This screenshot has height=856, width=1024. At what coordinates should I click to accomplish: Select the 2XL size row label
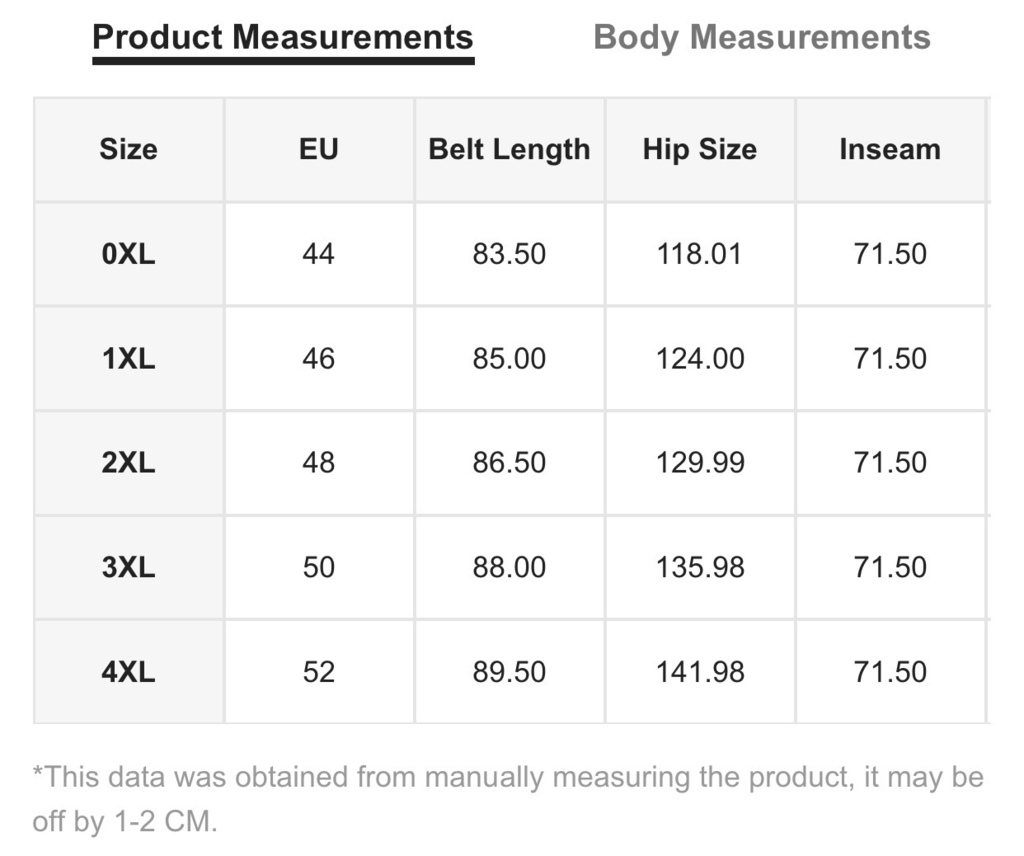[129, 462]
